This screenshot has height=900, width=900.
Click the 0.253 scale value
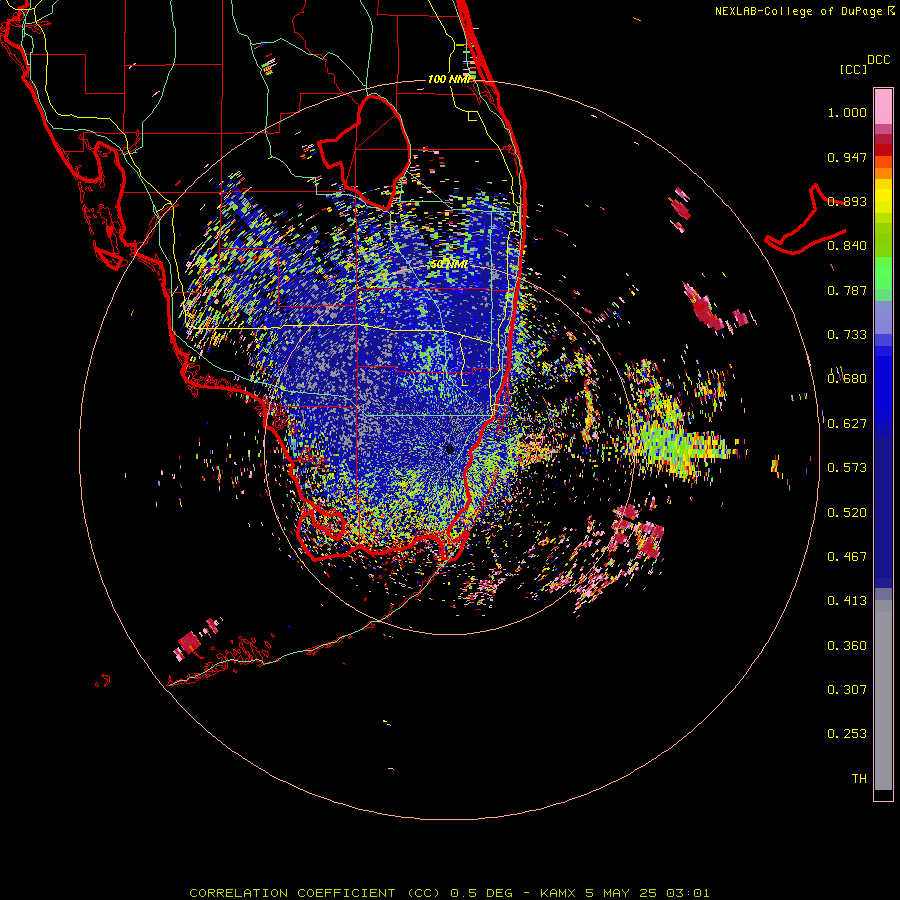point(847,734)
